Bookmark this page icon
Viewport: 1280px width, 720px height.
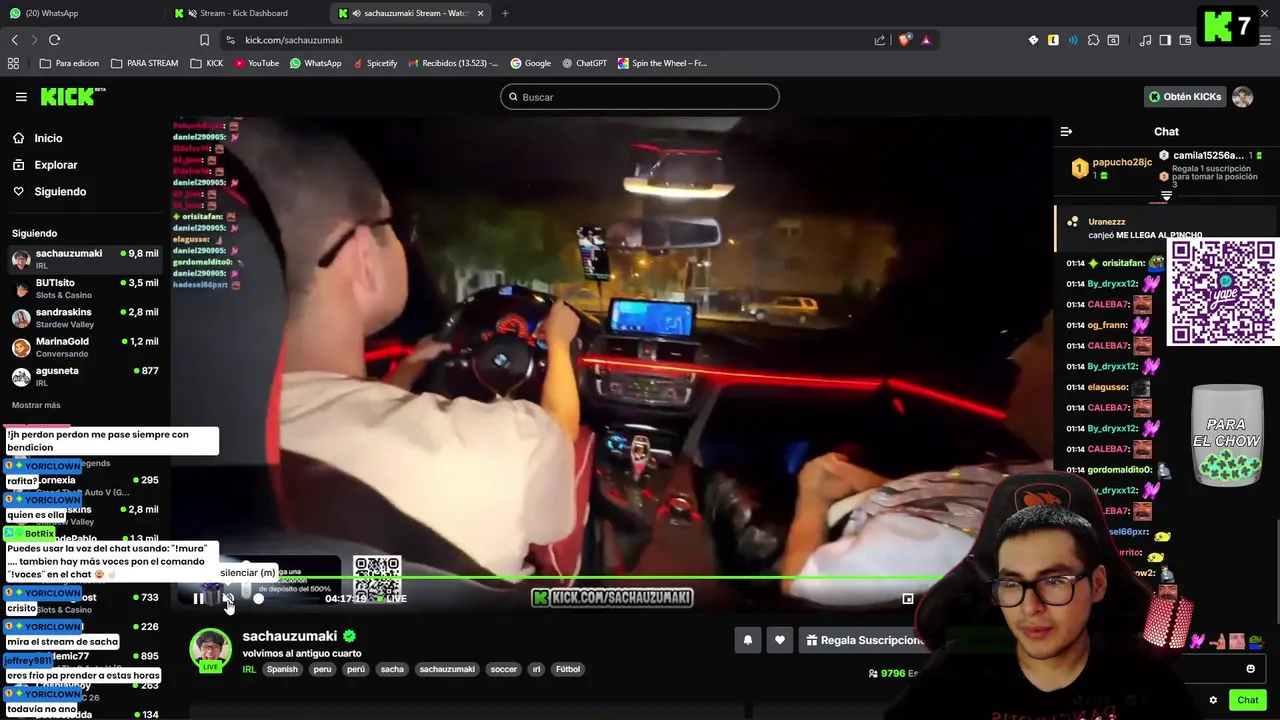tap(204, 40)
